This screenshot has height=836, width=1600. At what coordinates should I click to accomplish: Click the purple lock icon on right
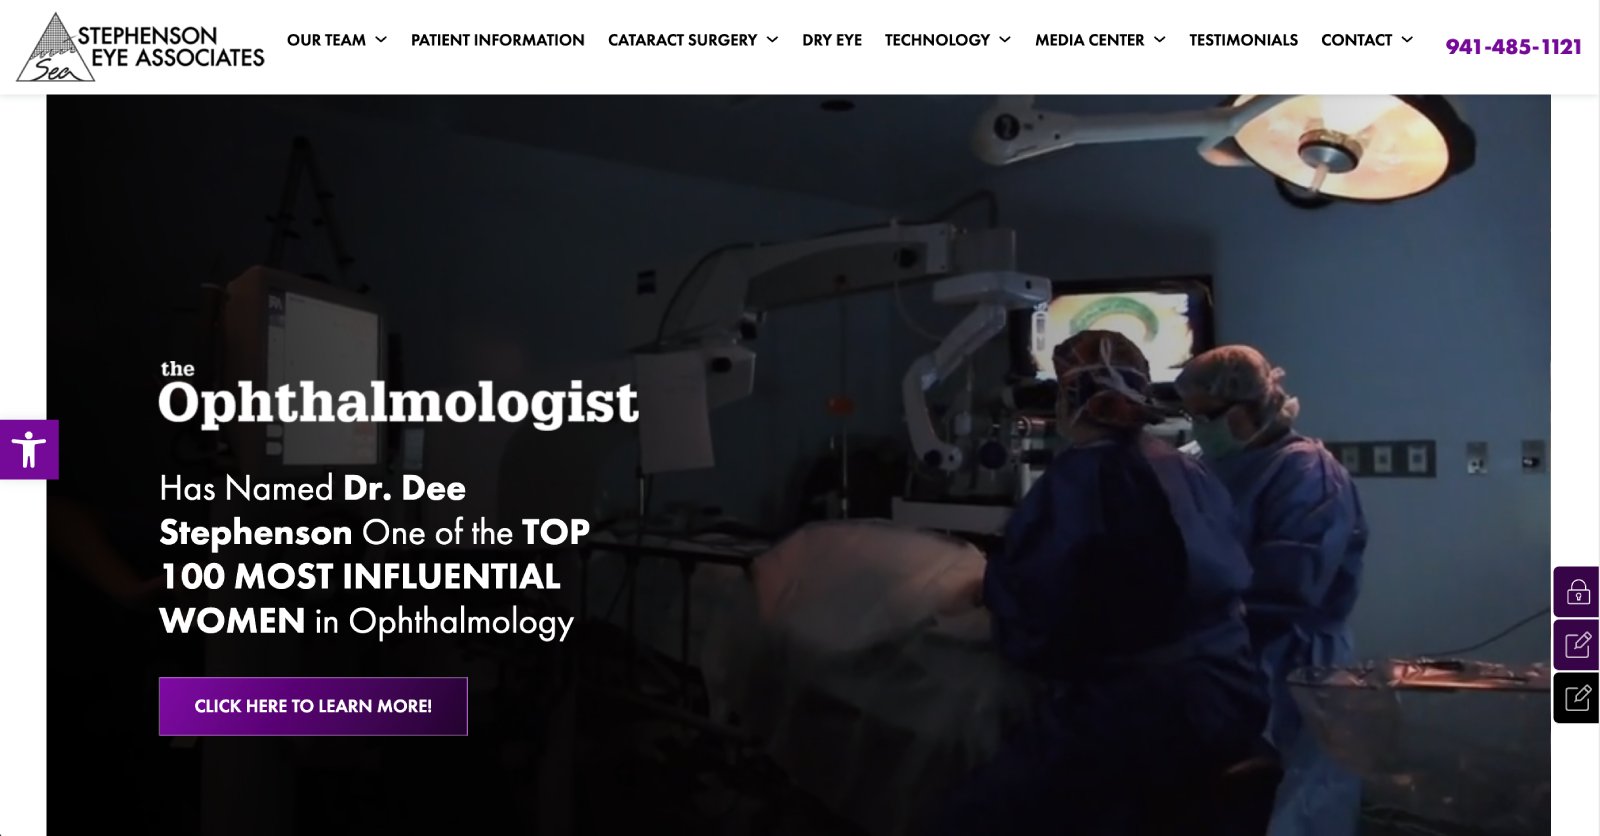click(1577, 592)
